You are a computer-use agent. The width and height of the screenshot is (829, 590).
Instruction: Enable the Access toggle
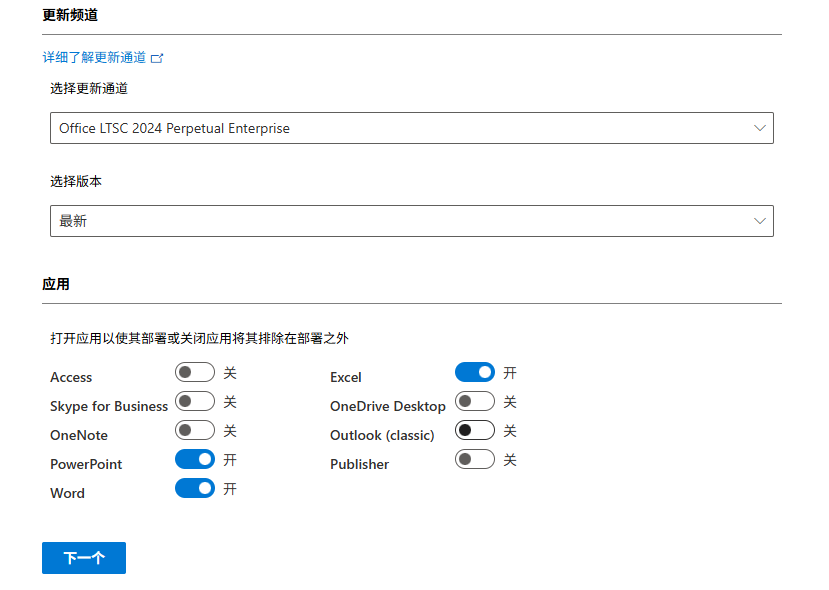coord(195,373)
